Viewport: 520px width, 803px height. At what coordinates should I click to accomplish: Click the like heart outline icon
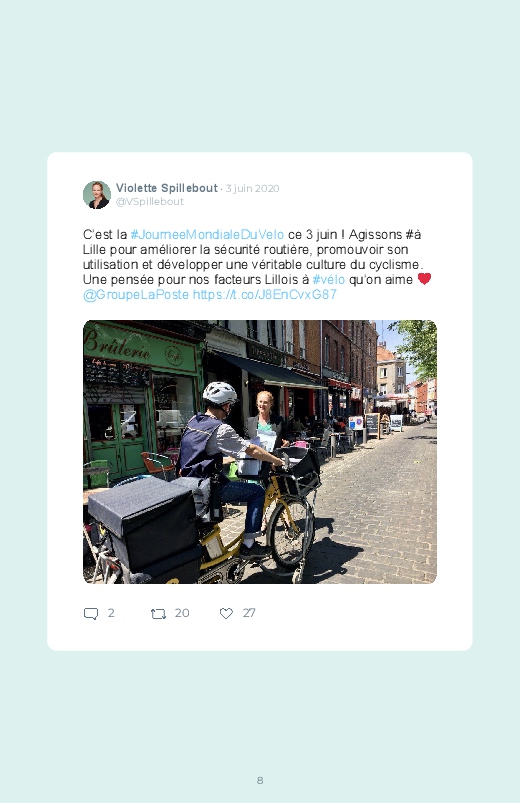click(x=226, y=613)
